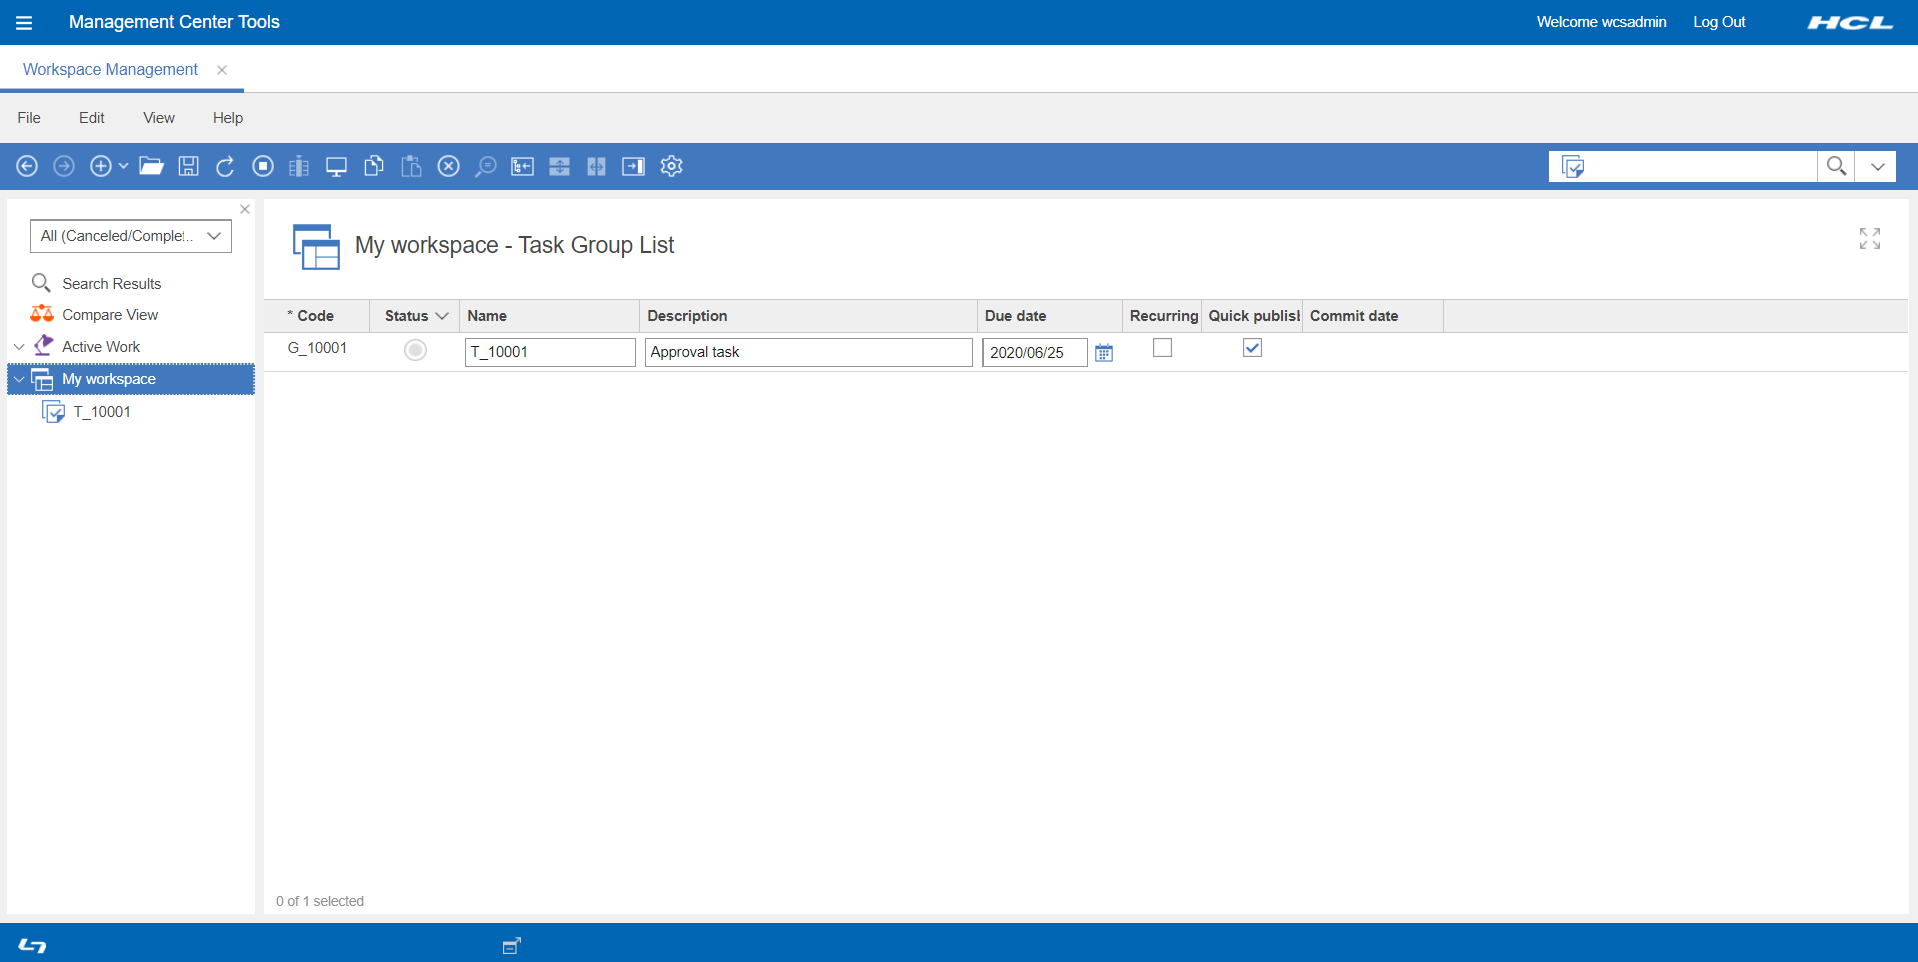The image size is (1918, 962).
Task: Click the Compare View sidebar icon
Action: [x=42, y=314]
